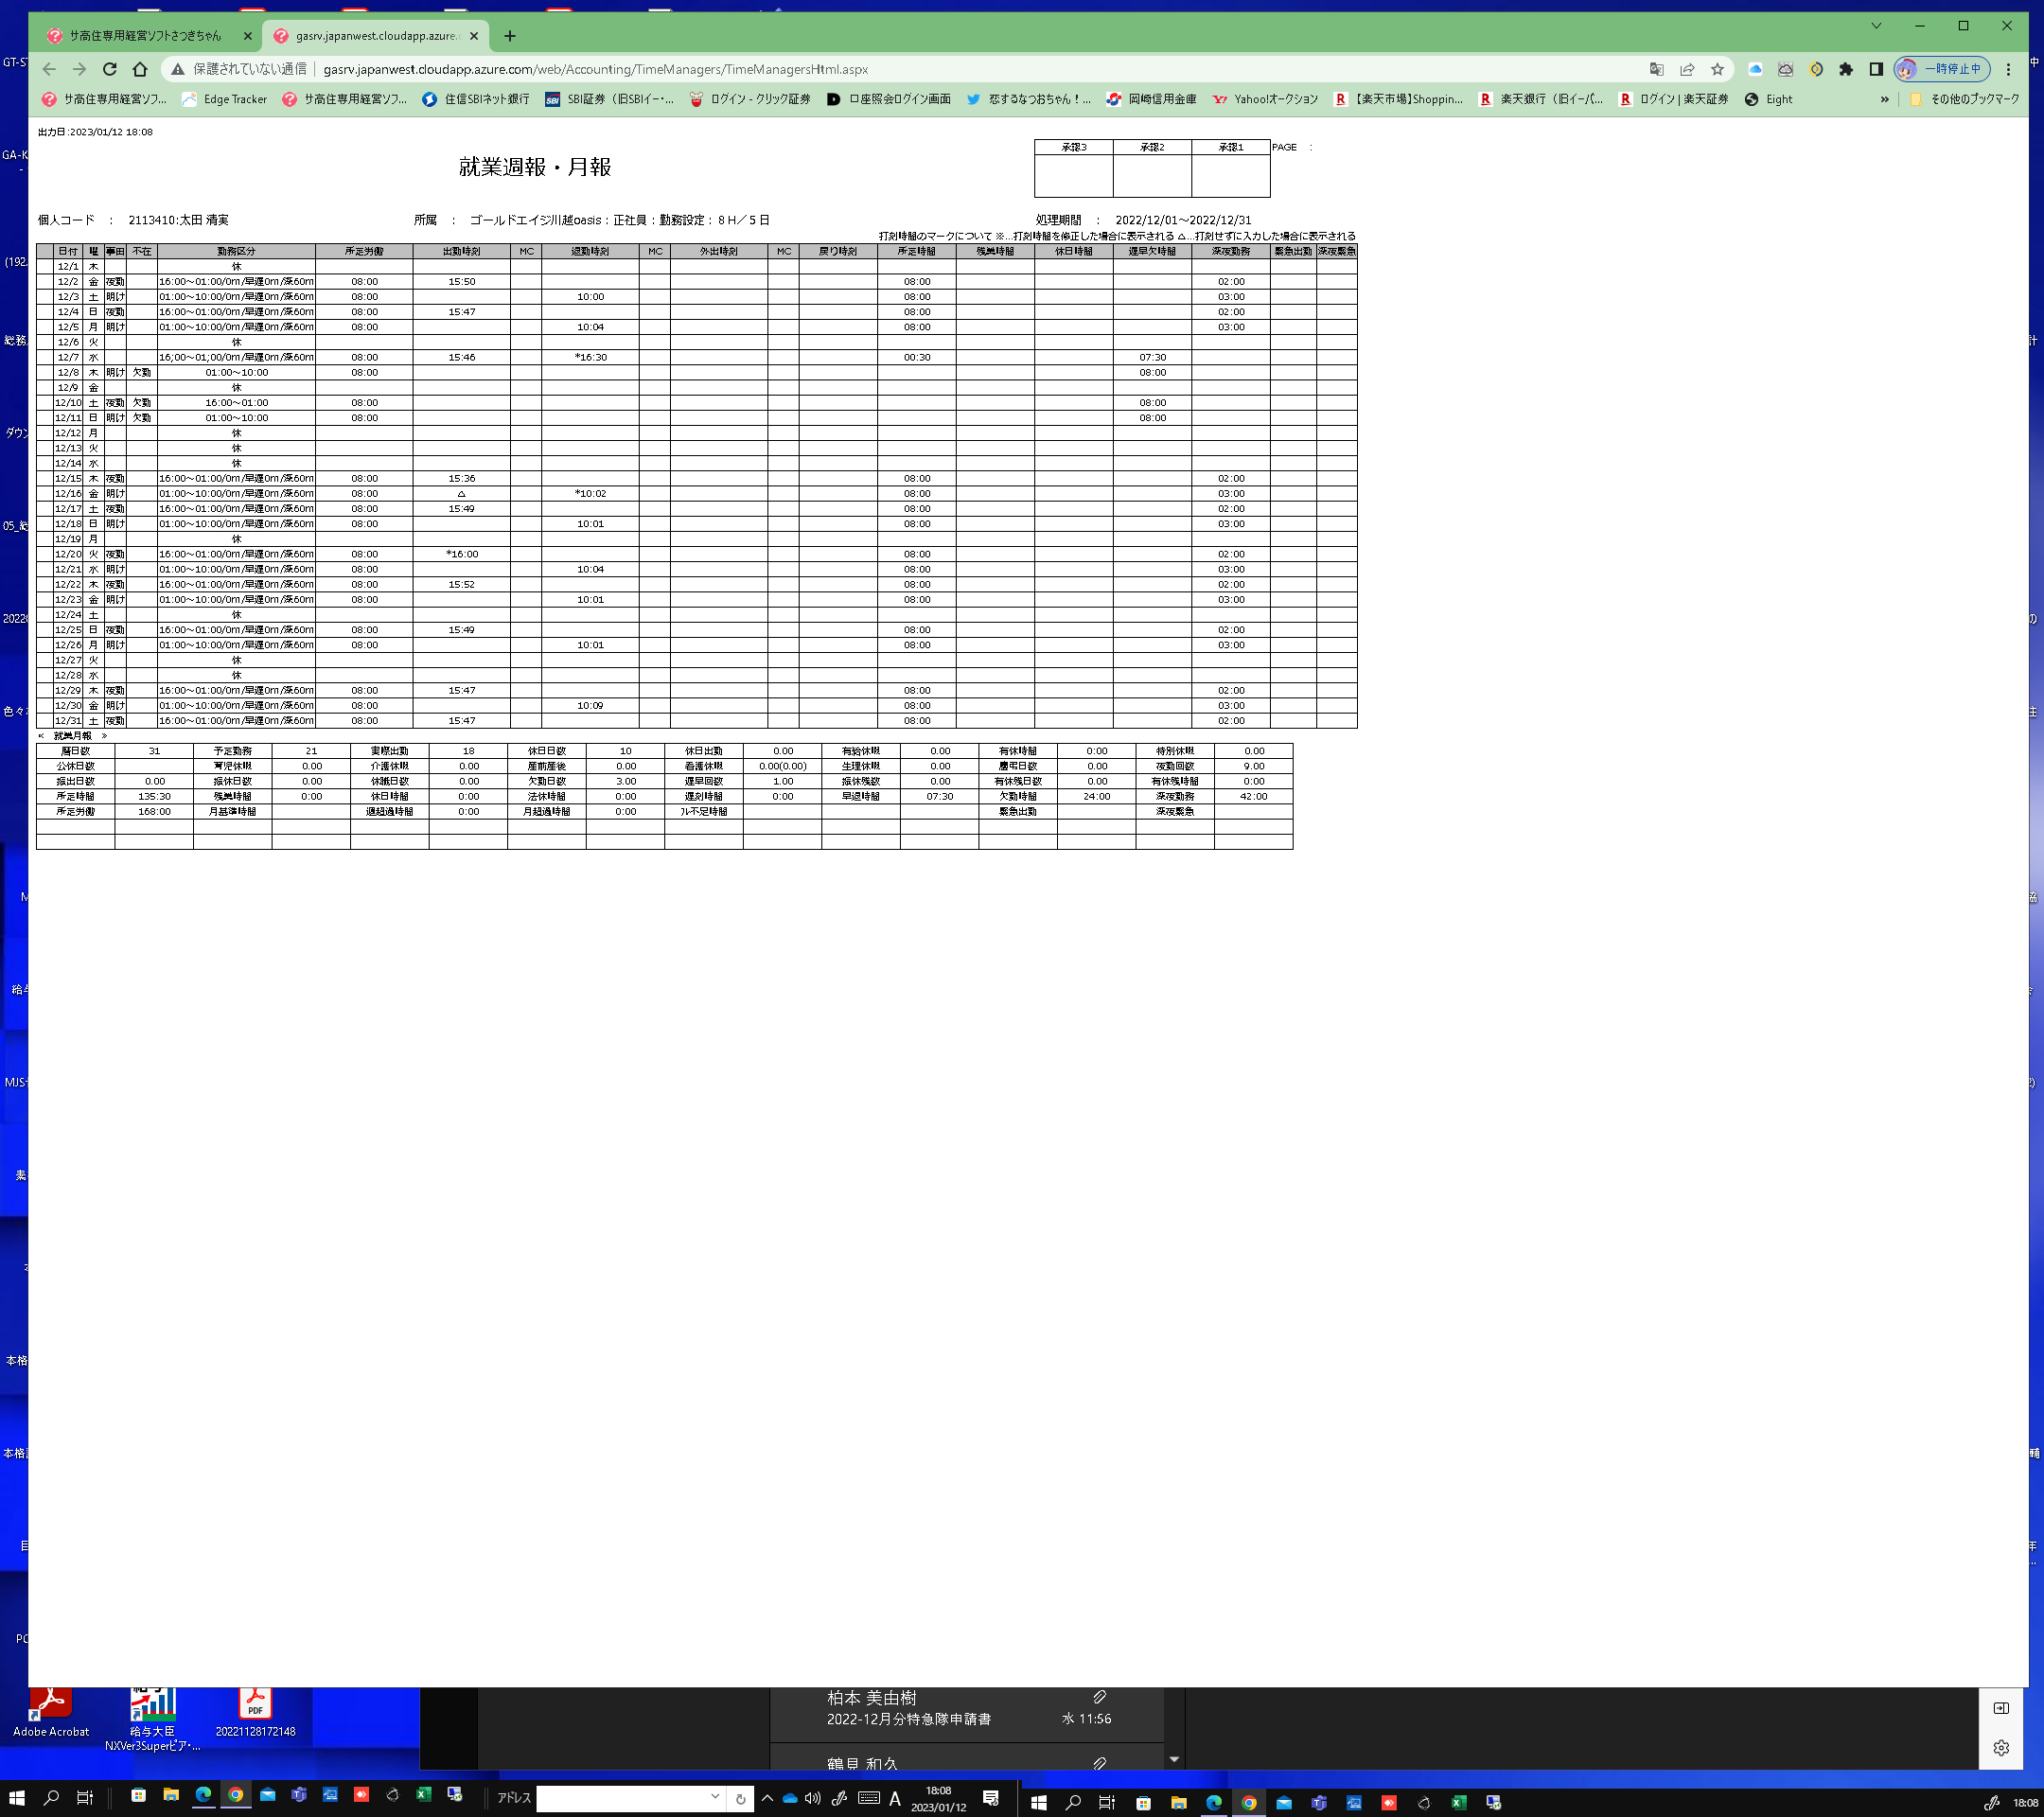This screenshot has height=1817, width=2044.
Task: Open the address dropdown in the taskbar
Action: (715, 1797)
